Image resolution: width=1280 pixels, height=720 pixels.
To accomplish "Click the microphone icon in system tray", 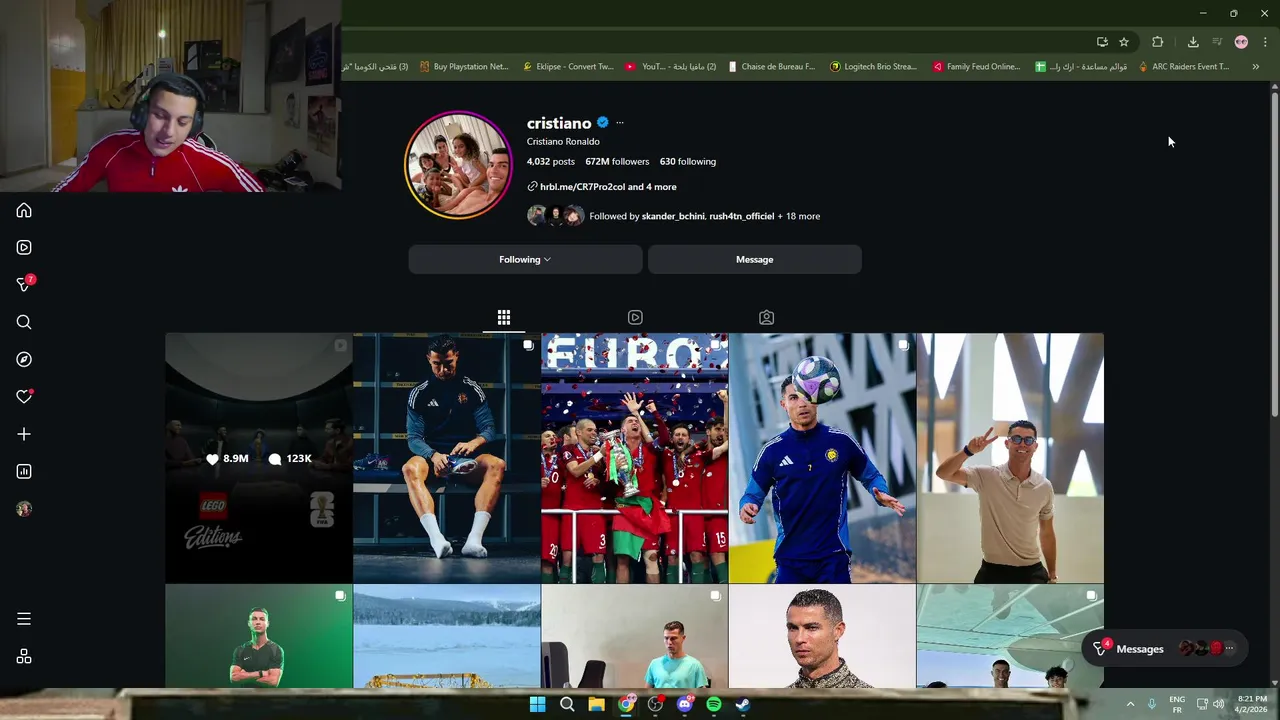I will 1152,704.
